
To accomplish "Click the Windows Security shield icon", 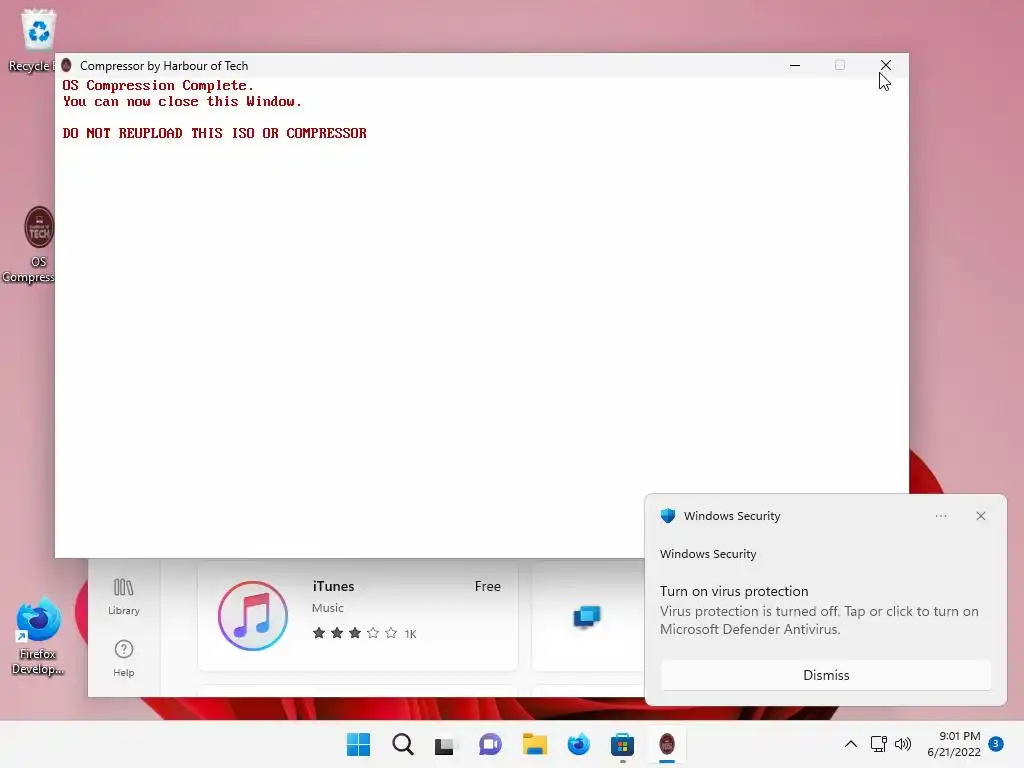I will pyautogui.click(x=667, y=516).
